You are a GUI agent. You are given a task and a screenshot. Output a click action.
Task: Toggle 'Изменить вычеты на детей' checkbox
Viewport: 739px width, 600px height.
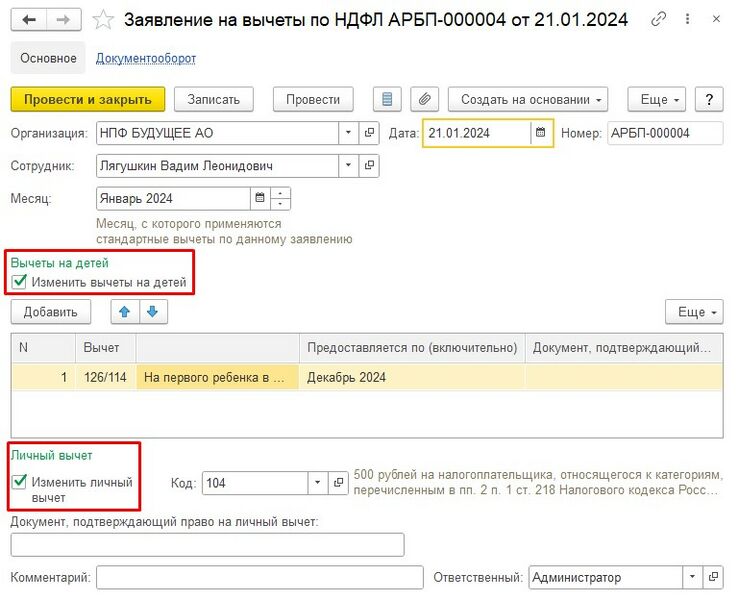20,282
